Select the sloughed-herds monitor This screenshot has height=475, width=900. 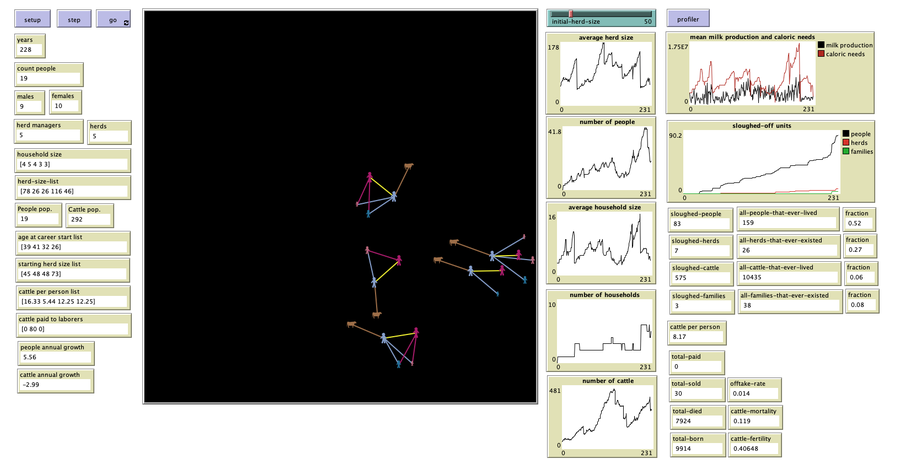pos(701,247)
